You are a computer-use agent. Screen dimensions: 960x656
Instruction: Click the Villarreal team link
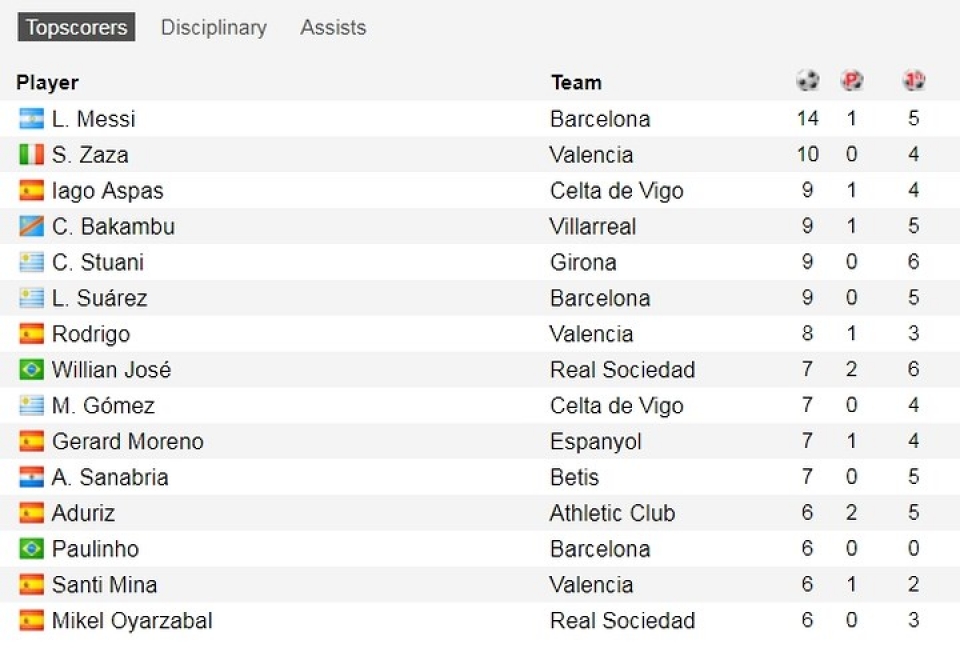(592, 227)
